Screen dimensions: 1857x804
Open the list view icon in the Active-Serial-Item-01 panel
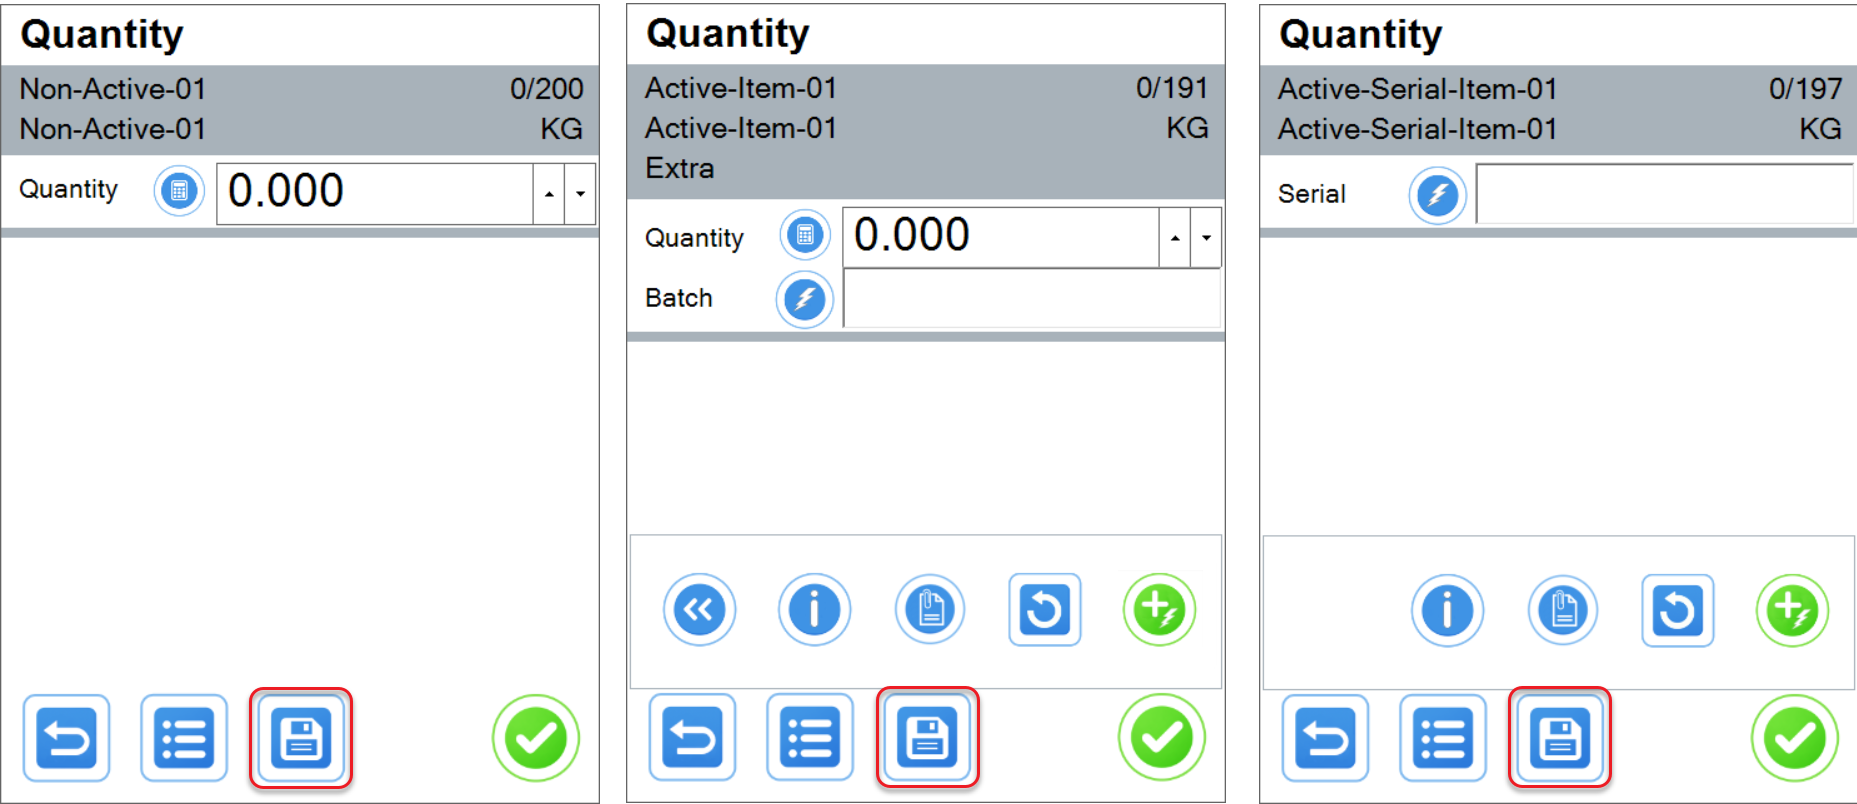(x=1443, y=739)
